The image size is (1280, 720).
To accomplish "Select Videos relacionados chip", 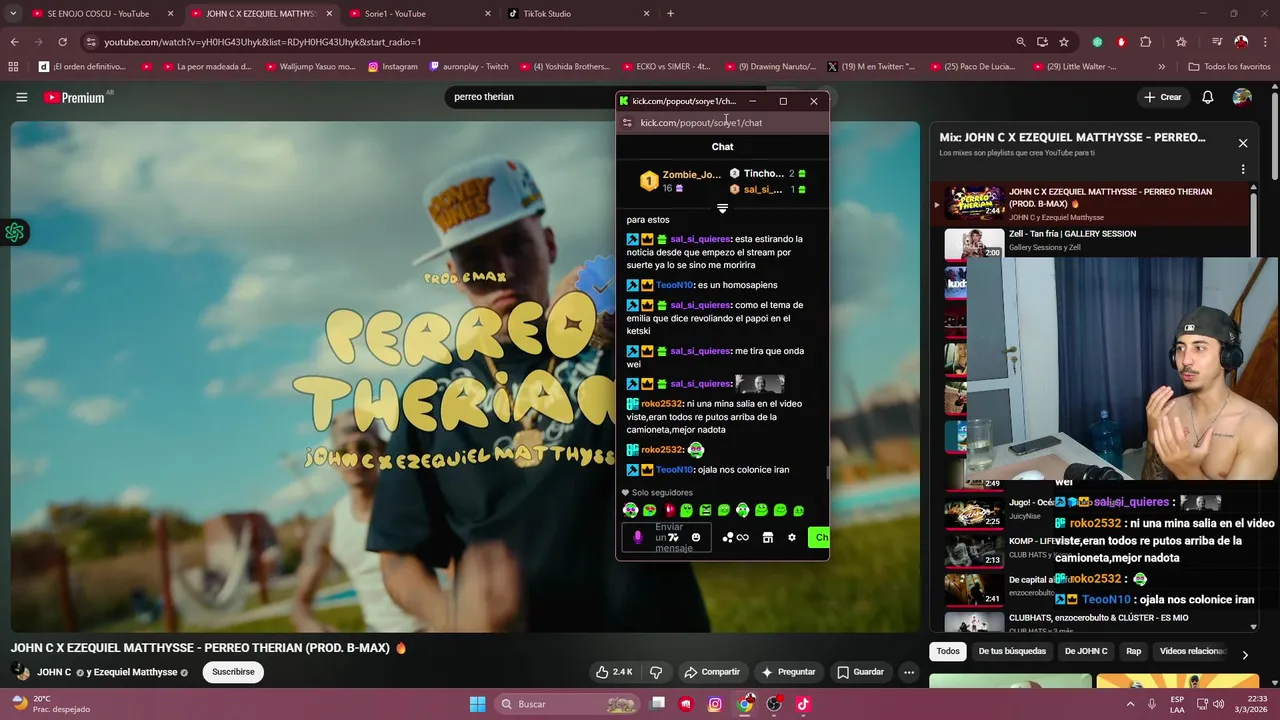I will (x=1192, y=651).
